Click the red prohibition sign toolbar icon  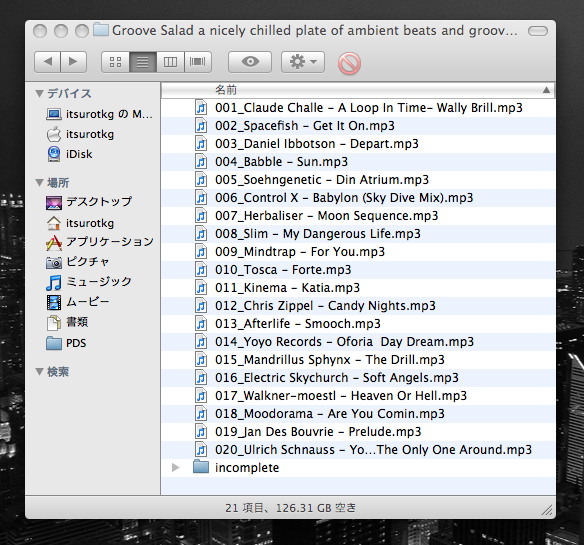pyautogui.click(x=349, y=63)
